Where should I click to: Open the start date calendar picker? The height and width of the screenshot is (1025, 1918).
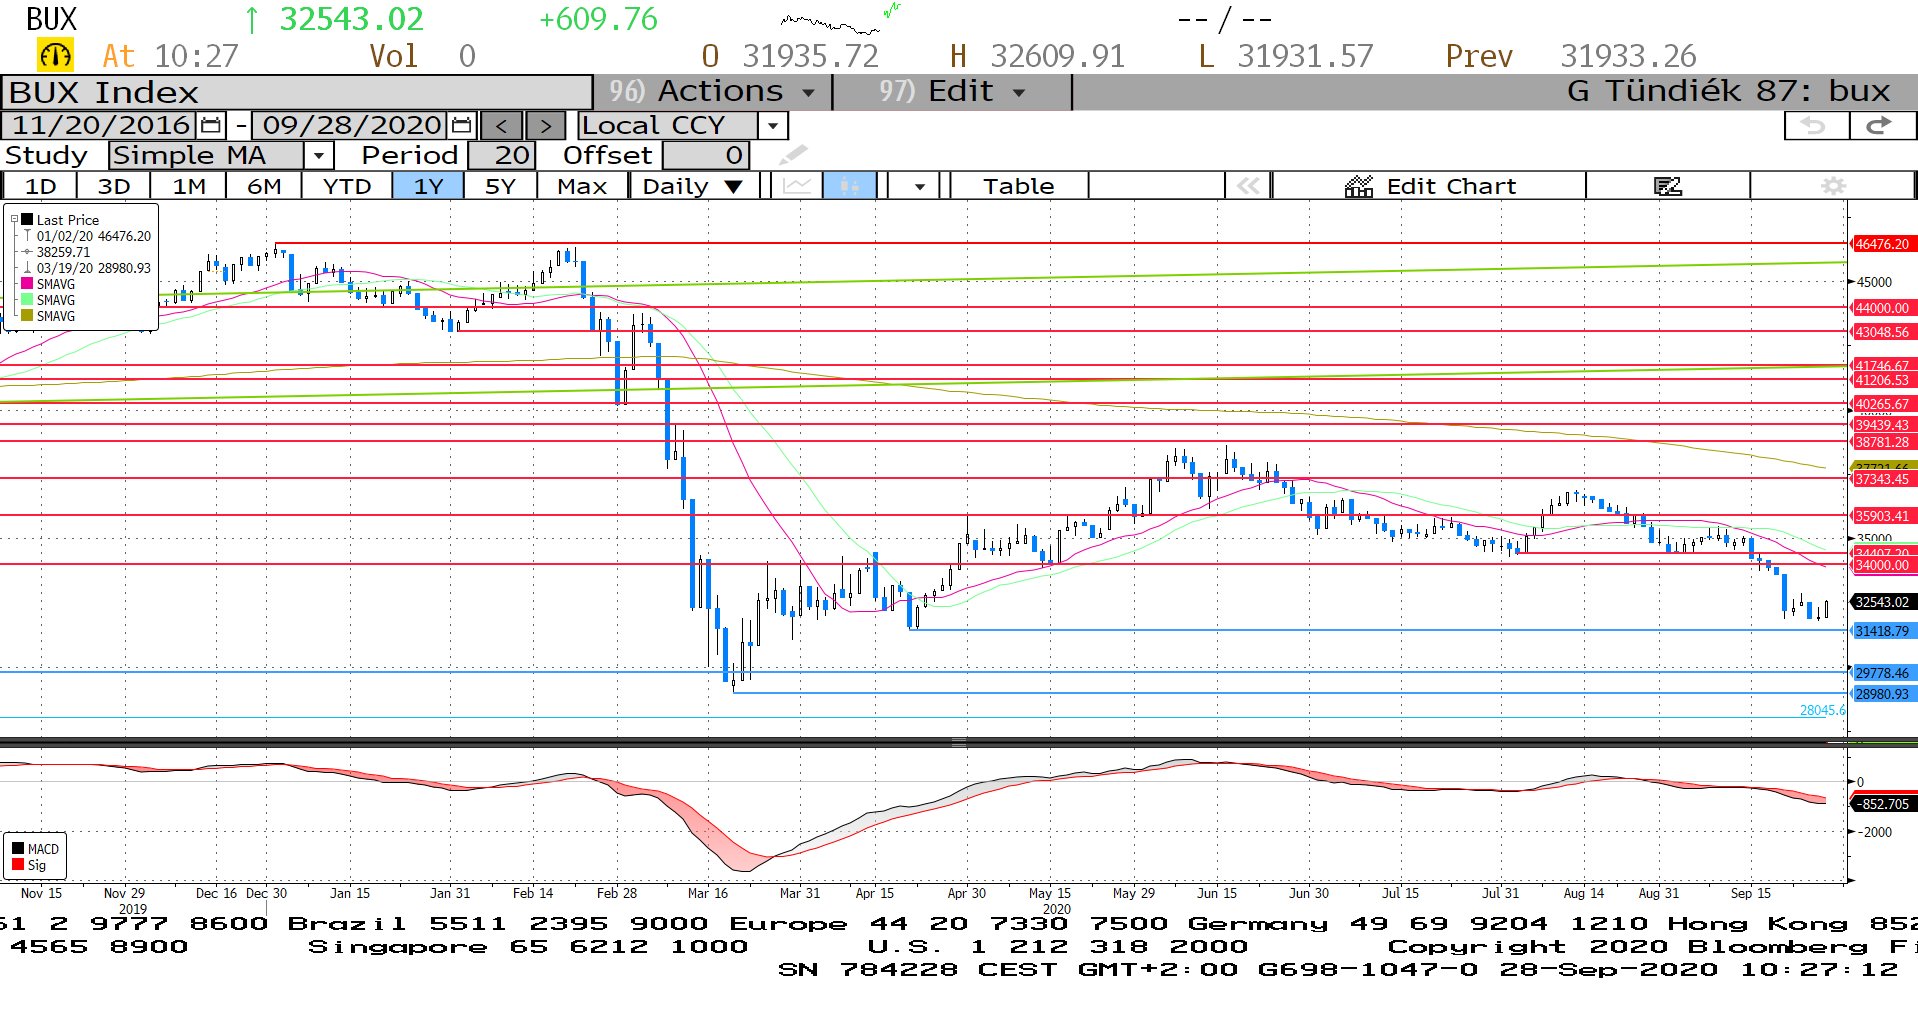pos(211,126)
